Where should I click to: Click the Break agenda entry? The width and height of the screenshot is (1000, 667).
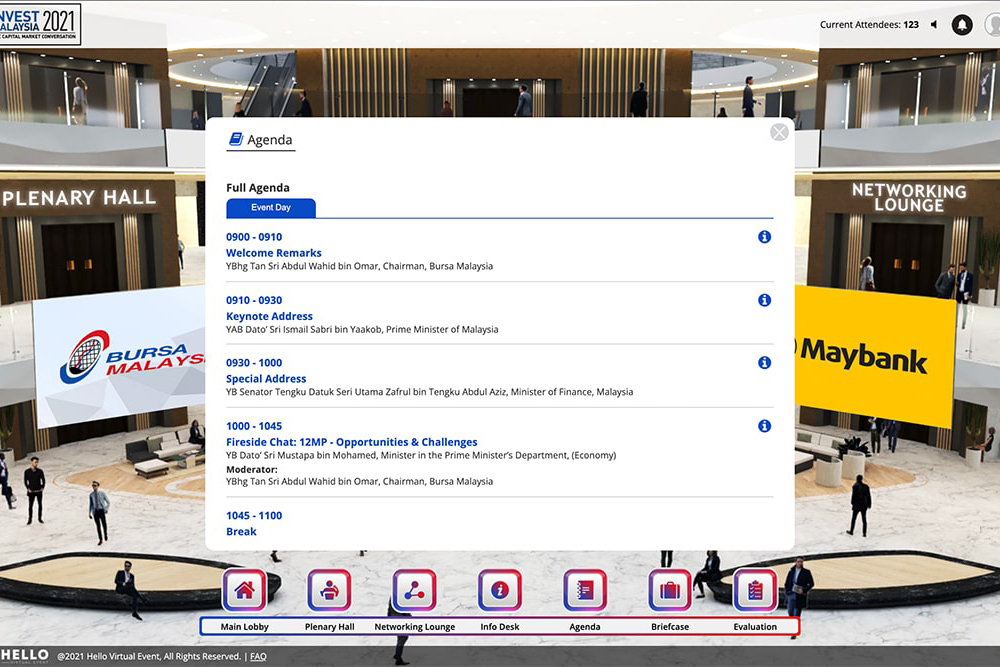click(x=241, y=531)
